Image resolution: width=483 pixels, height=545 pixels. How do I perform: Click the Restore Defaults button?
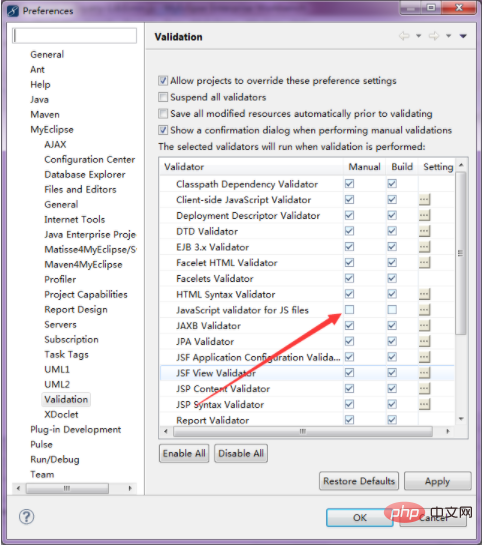pos(359,481)
